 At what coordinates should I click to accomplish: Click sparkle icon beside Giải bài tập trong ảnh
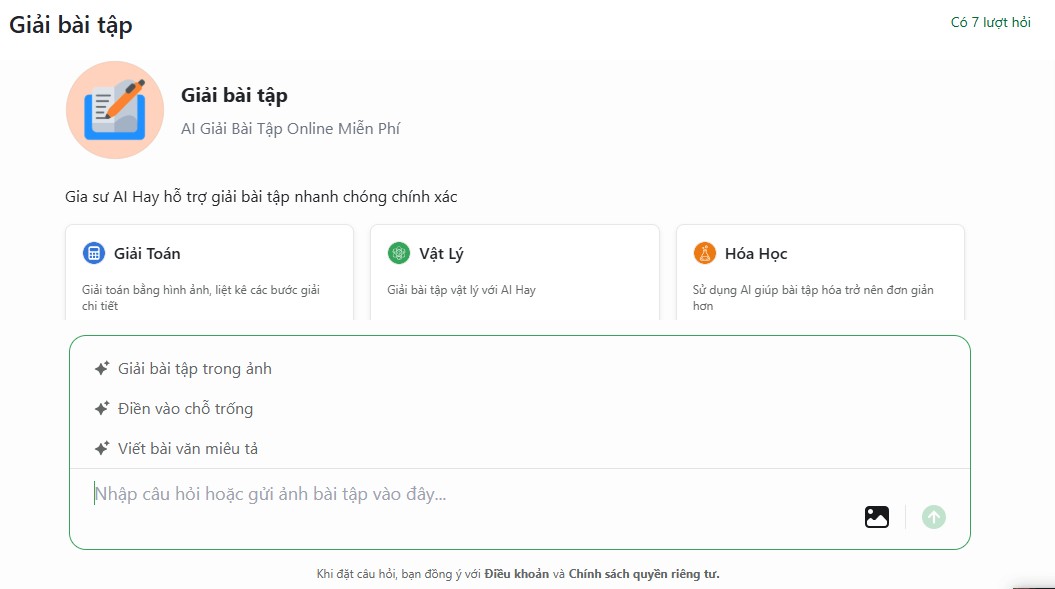point(100,368)
